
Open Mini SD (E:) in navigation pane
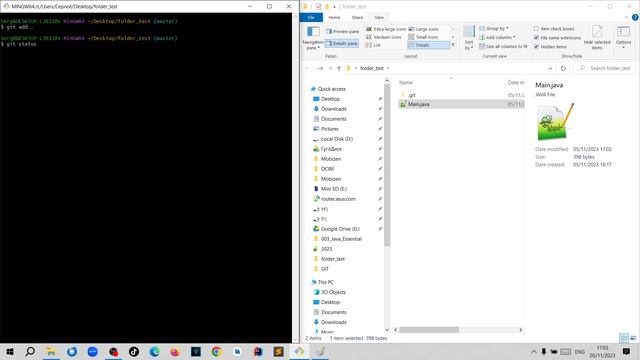pyautogui.click(x=333, y=189)
